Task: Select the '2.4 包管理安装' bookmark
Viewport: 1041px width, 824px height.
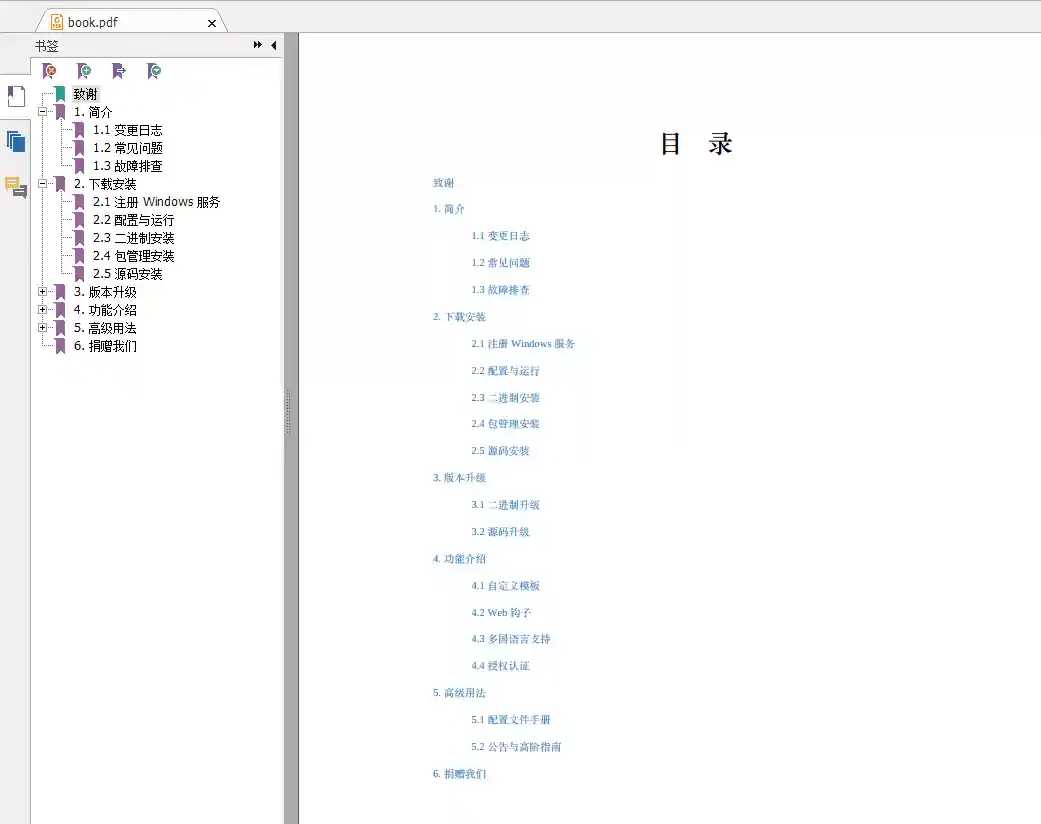Action: (x=133, y=256)
